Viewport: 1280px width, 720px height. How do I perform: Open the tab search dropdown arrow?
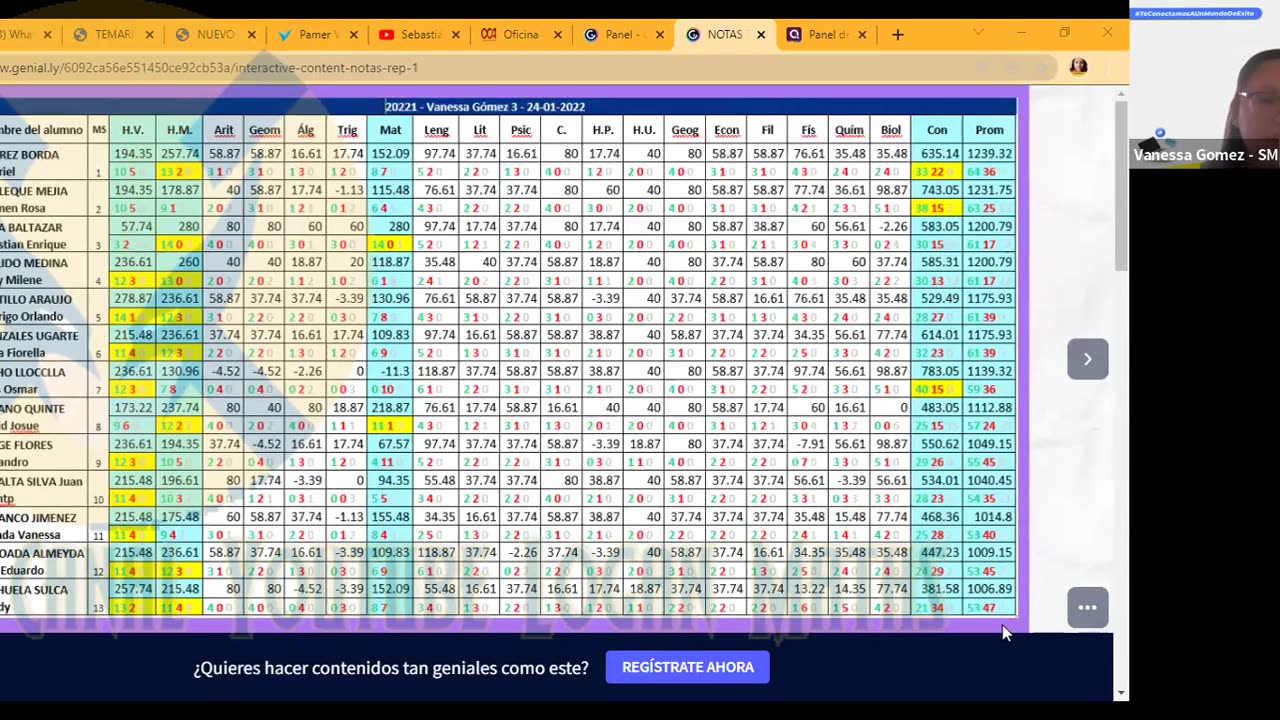[978, 33]
